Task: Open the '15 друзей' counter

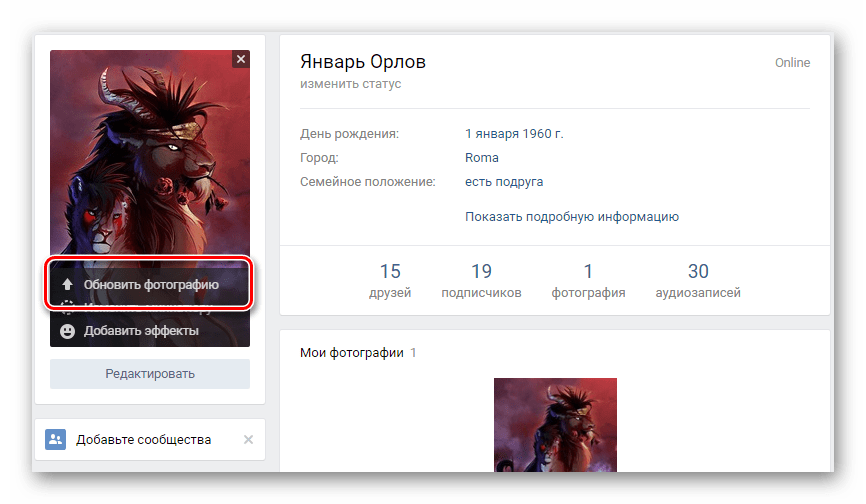Action: point(390,280)
